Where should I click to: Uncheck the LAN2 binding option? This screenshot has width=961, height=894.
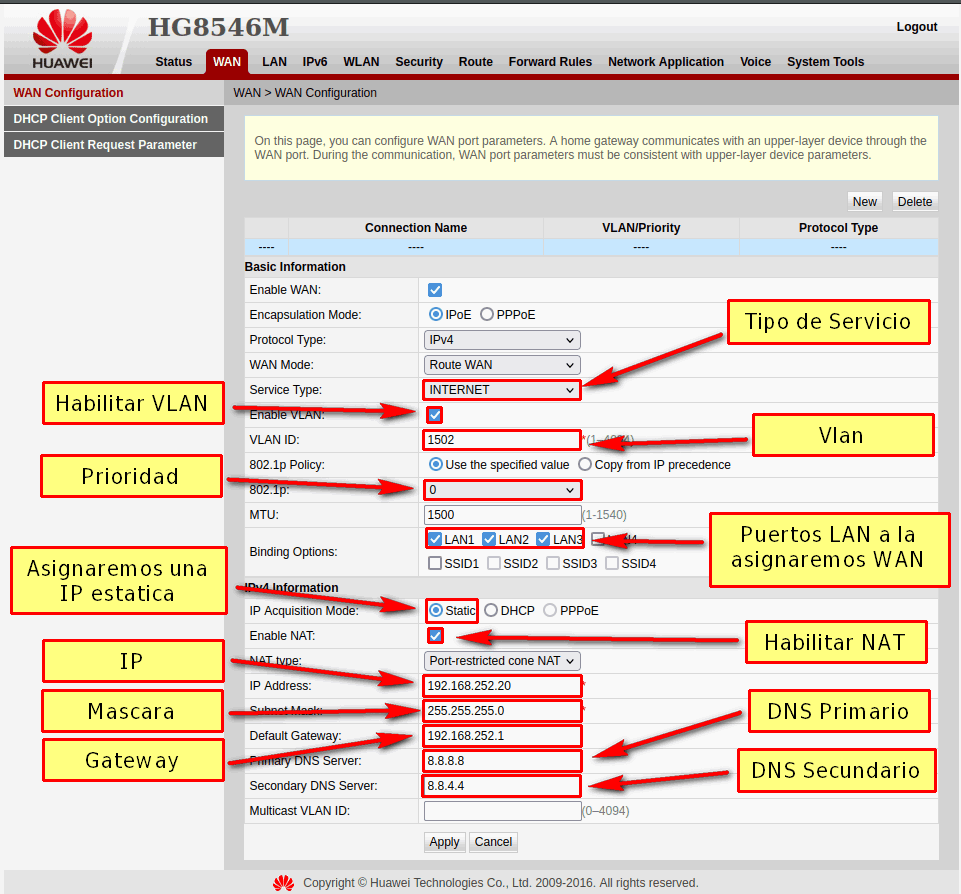pyautogui.click(x=489, y=539)
